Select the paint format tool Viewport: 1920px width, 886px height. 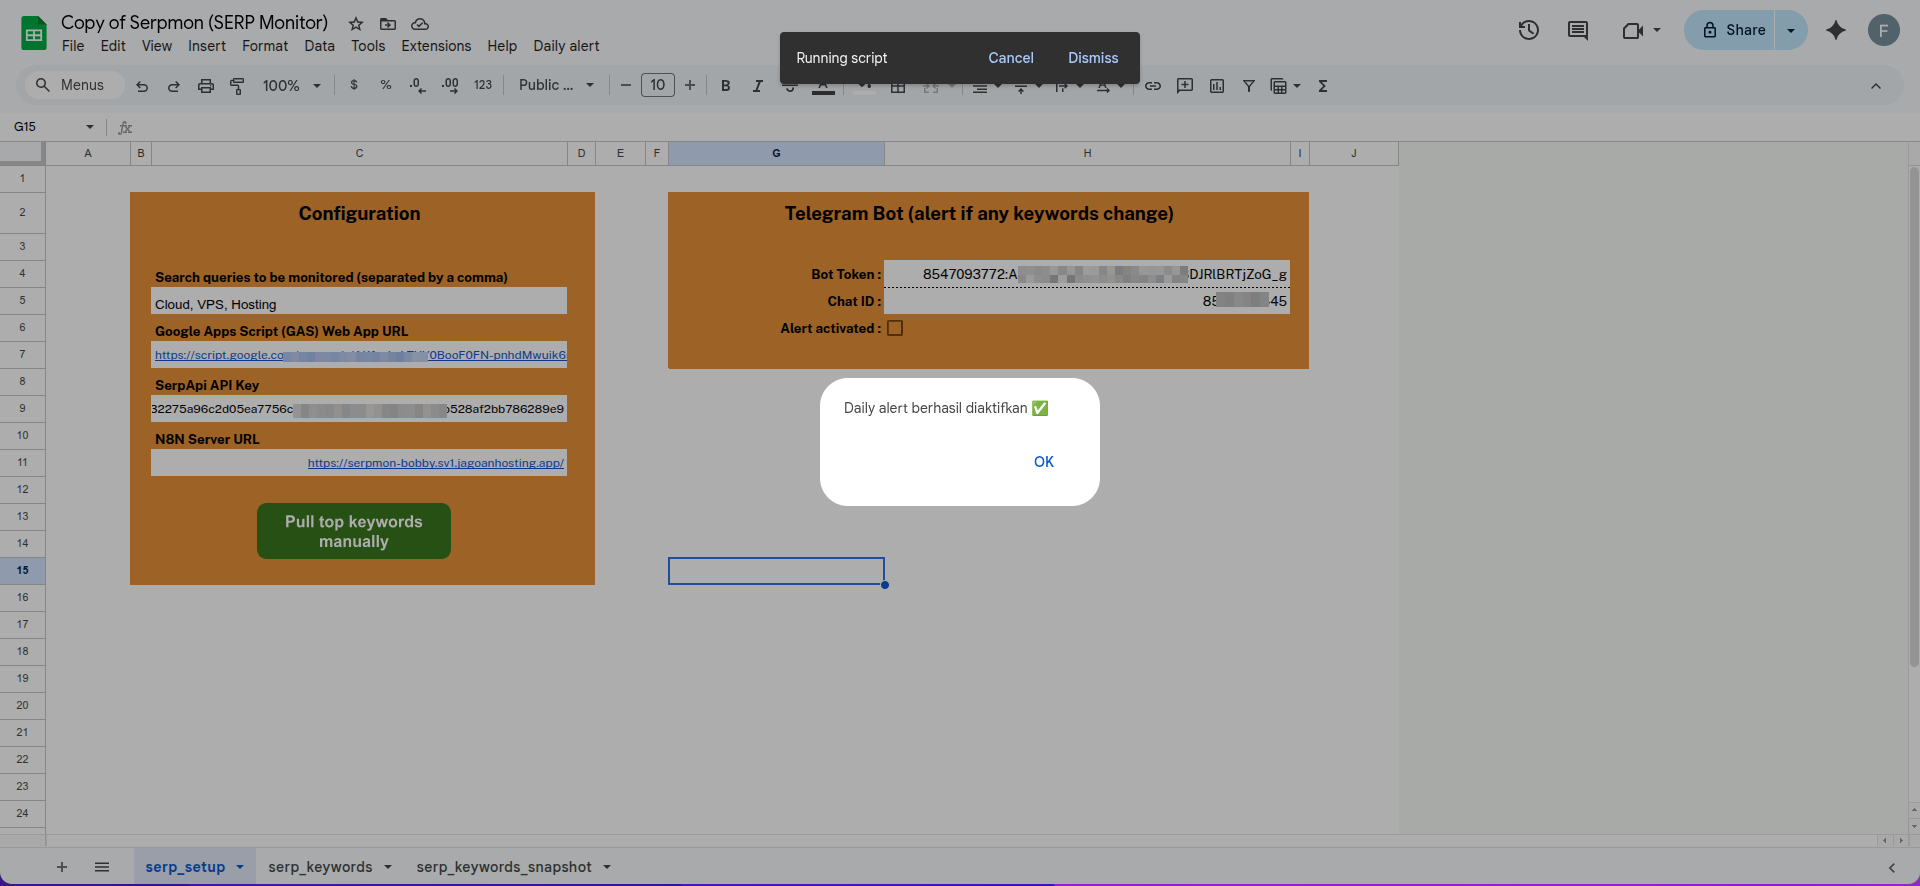[237, 86]
